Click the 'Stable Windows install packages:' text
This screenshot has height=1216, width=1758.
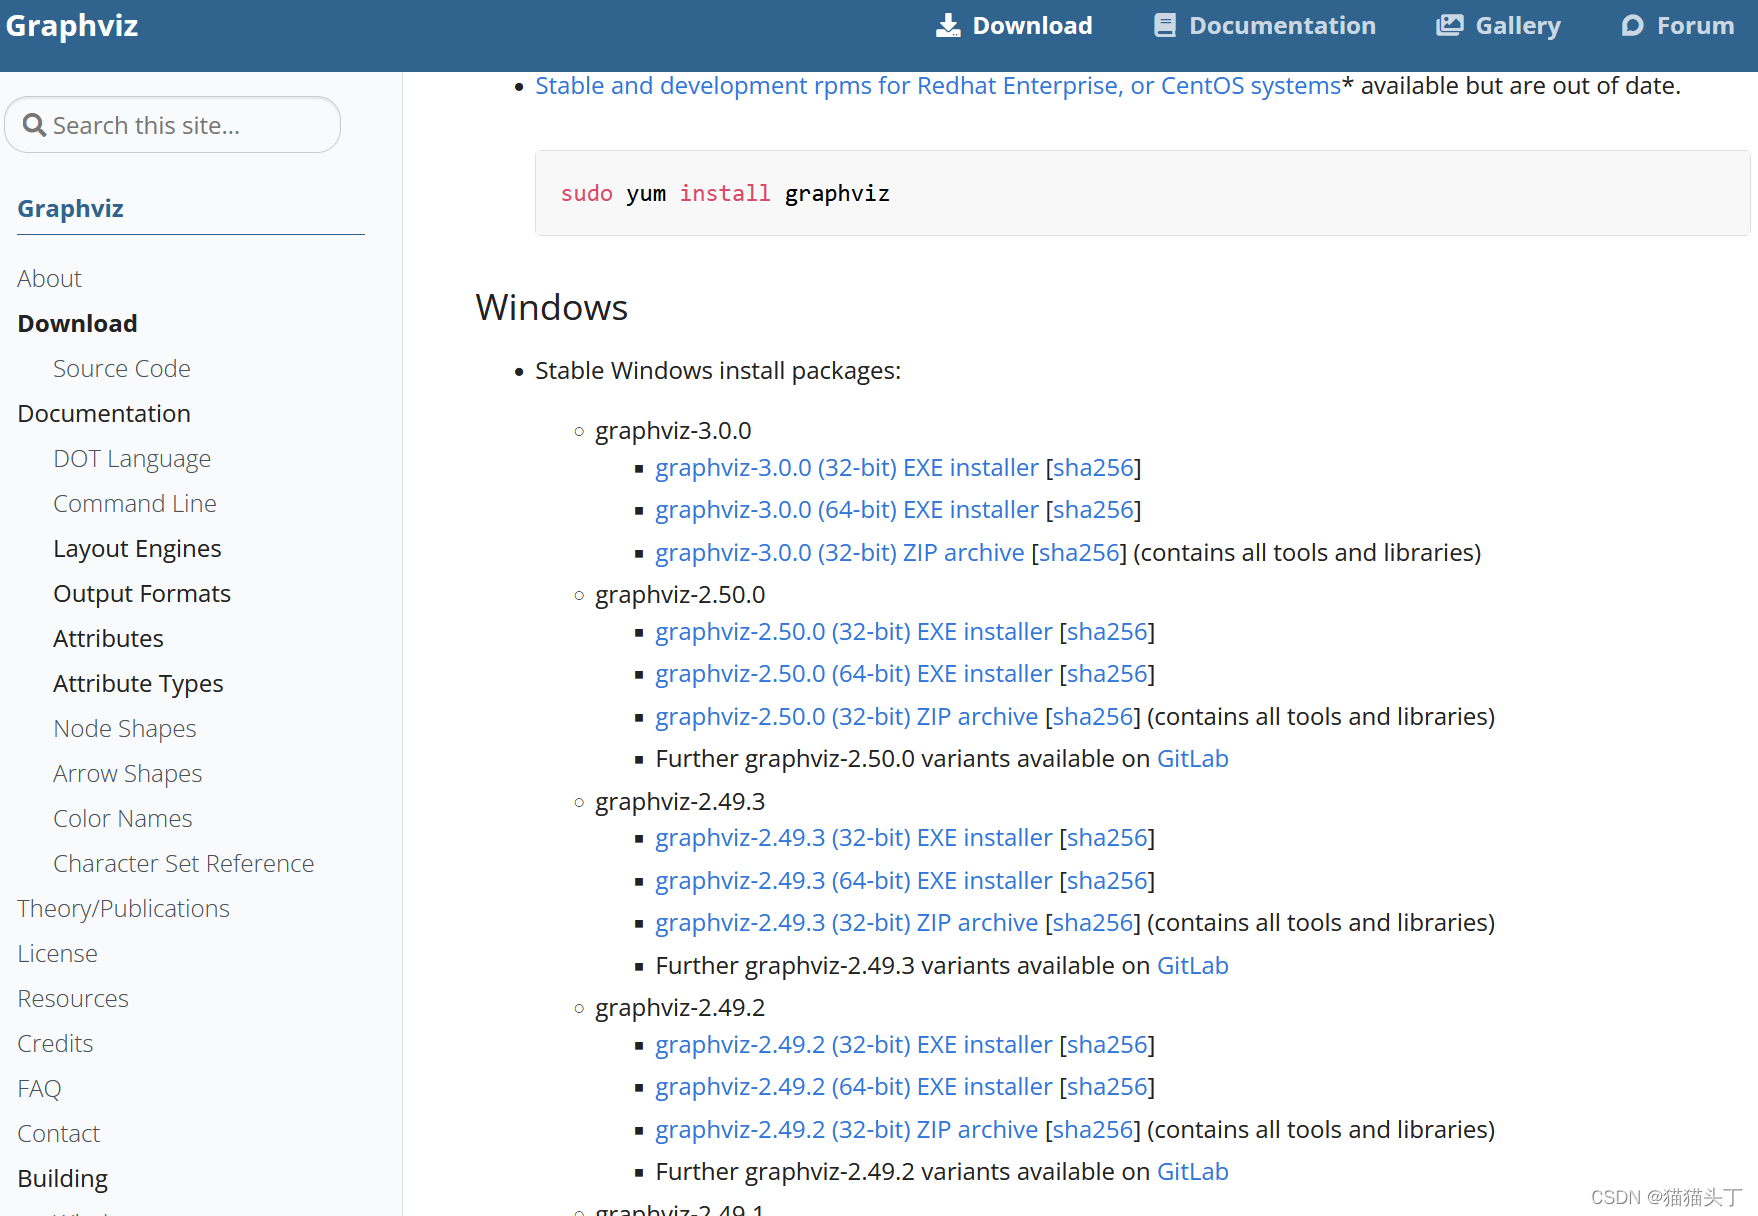coord(718,370)
